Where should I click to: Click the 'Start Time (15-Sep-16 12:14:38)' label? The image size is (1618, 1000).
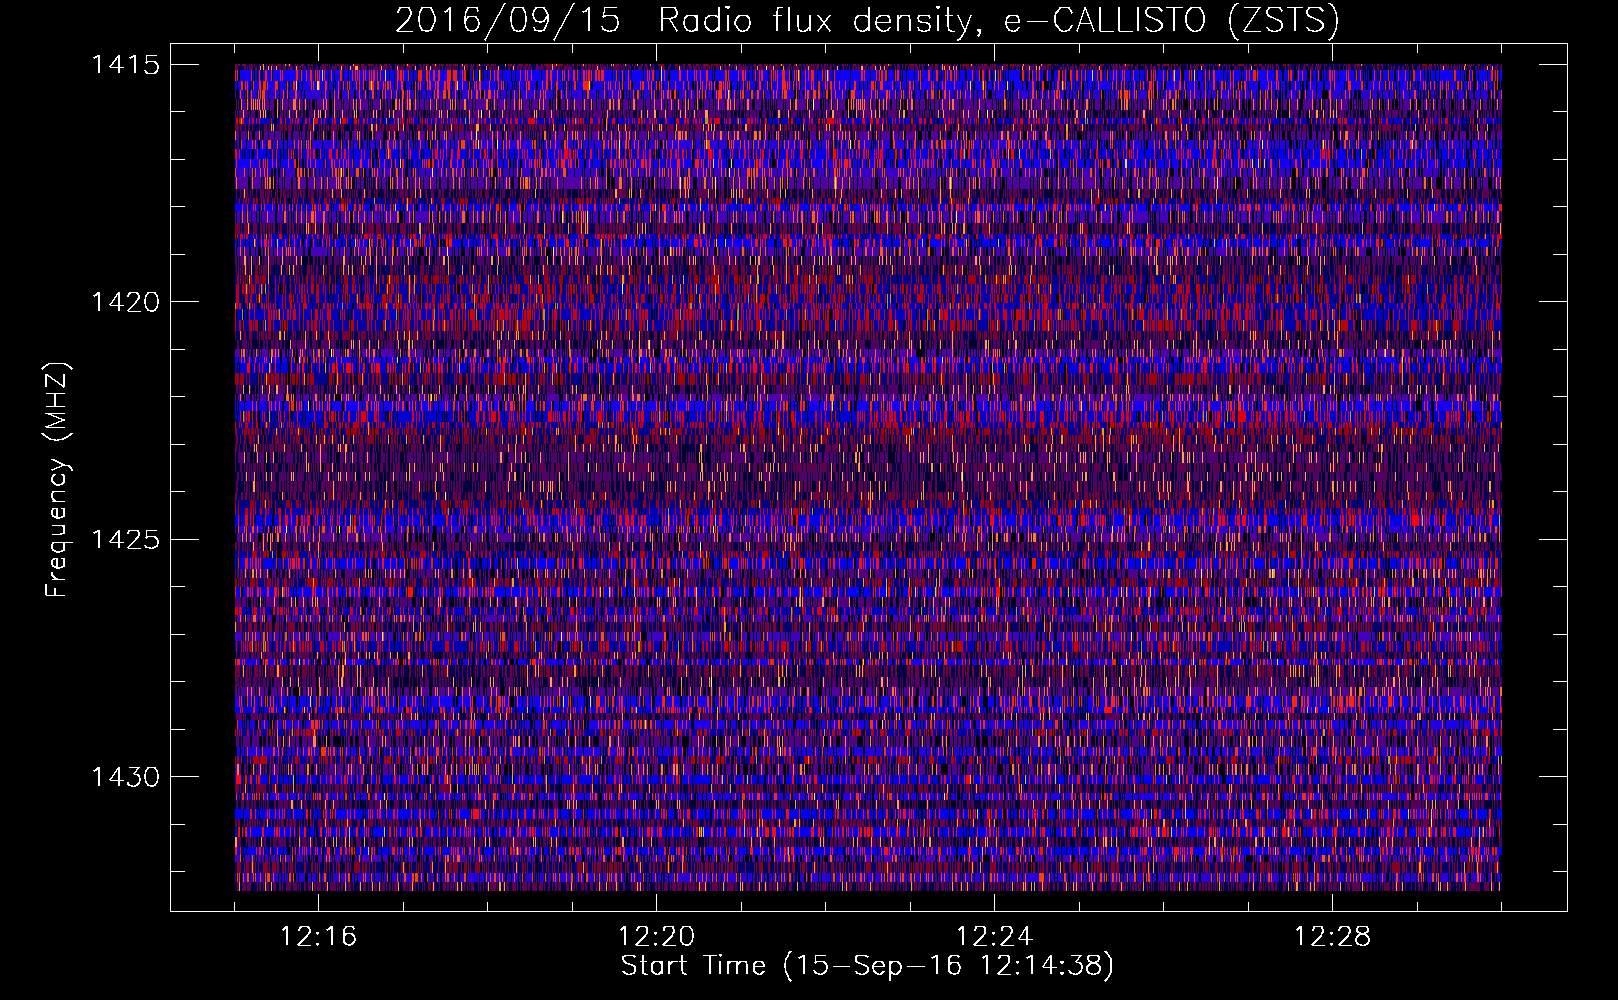[x=867, y=966]
